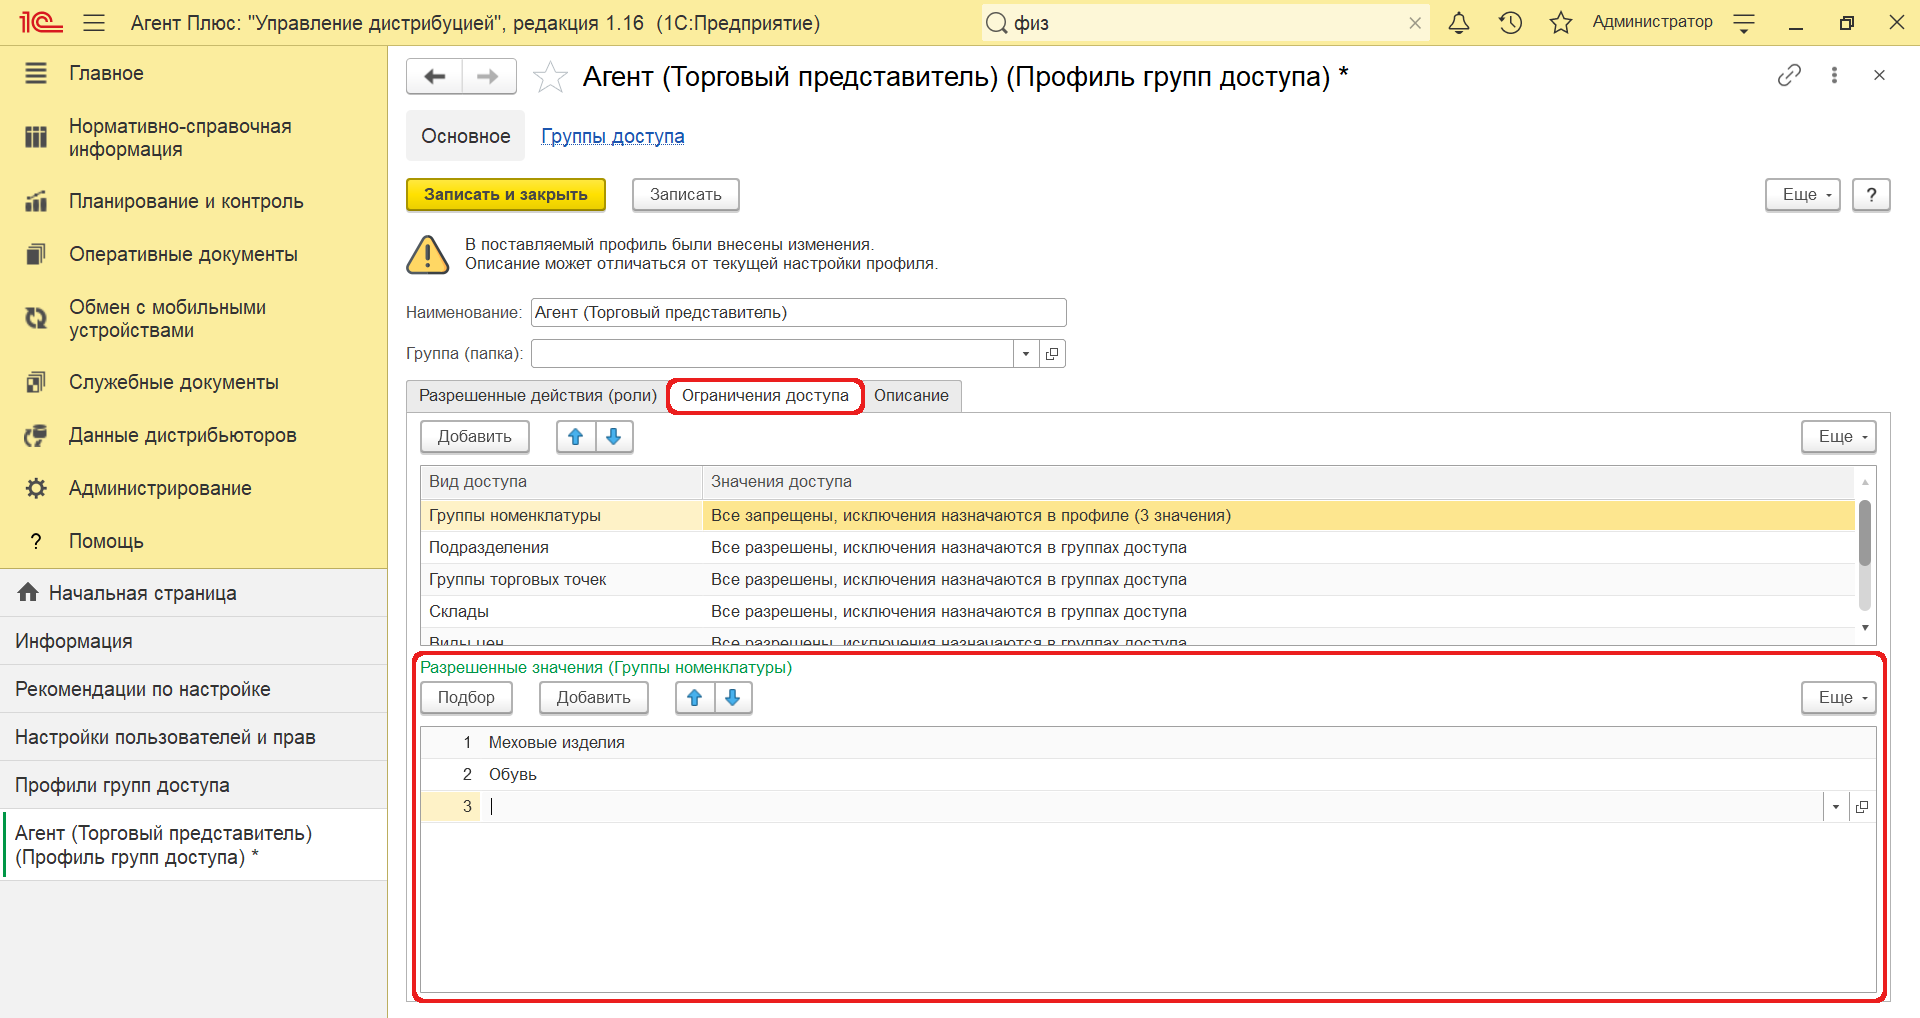Select Меховые изделия row
Viewport: 1920px width, 1018px height.
pos(1148,742)
